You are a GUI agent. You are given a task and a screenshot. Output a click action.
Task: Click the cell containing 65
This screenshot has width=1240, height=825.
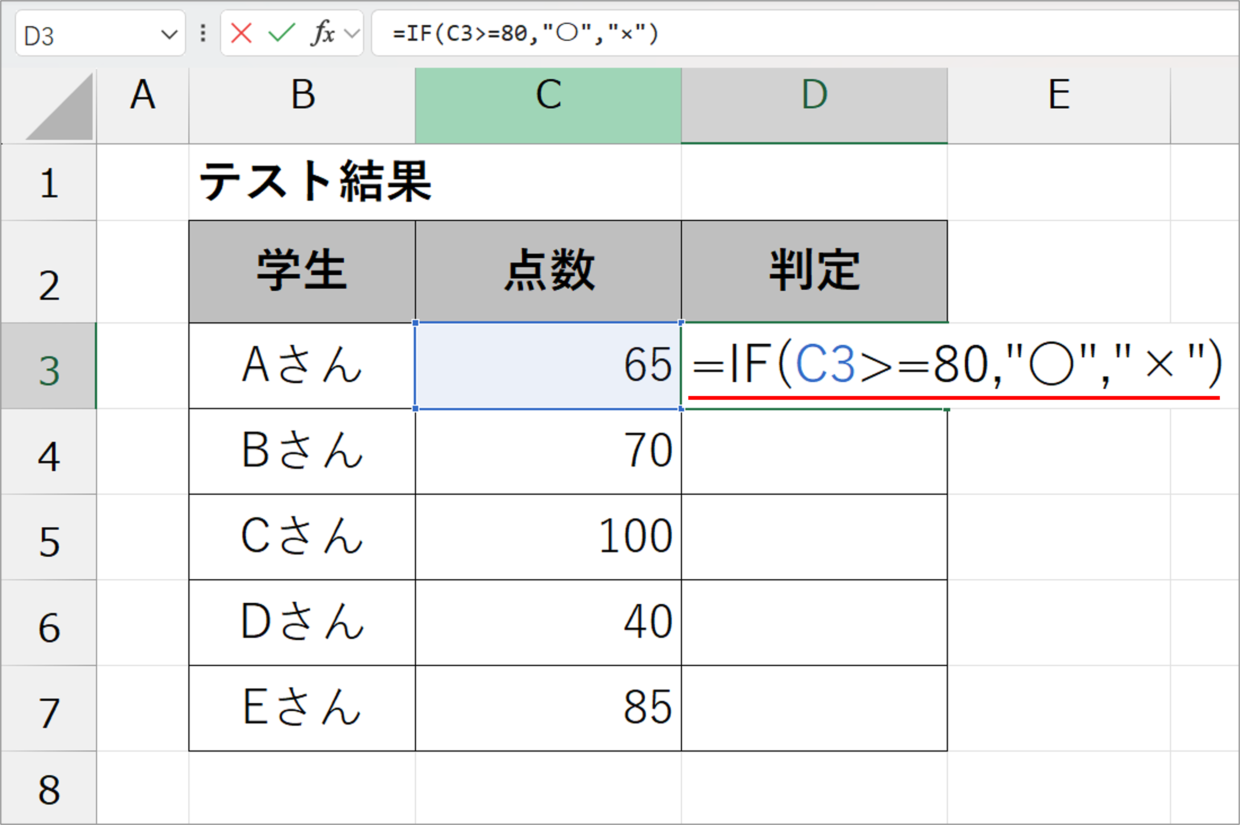pos(548,366)
